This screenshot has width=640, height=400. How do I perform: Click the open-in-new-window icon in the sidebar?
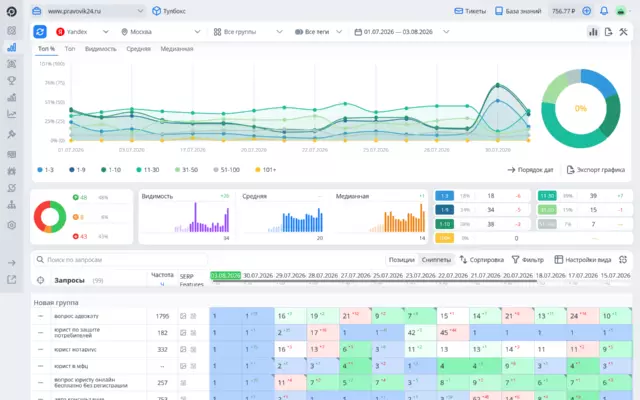pos(11,280)
